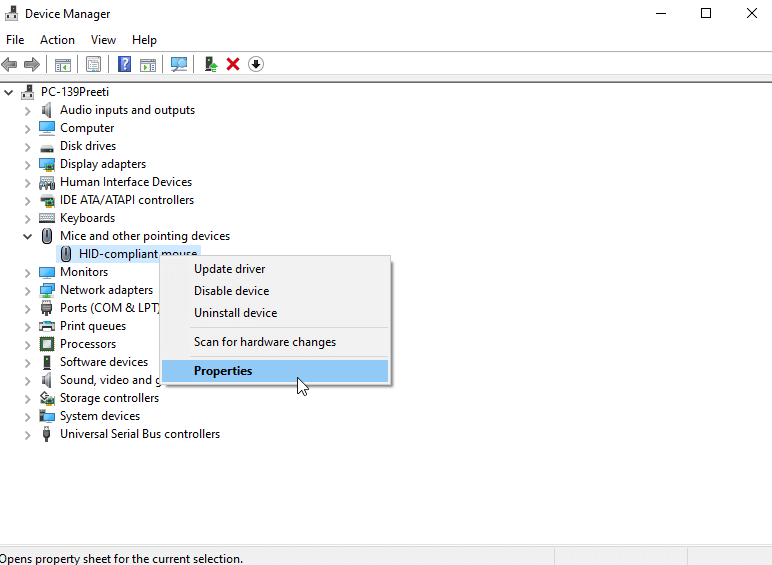Click the Disable device down-arrow icon
This screenshot has height=565, width=772.
(256, 64)
